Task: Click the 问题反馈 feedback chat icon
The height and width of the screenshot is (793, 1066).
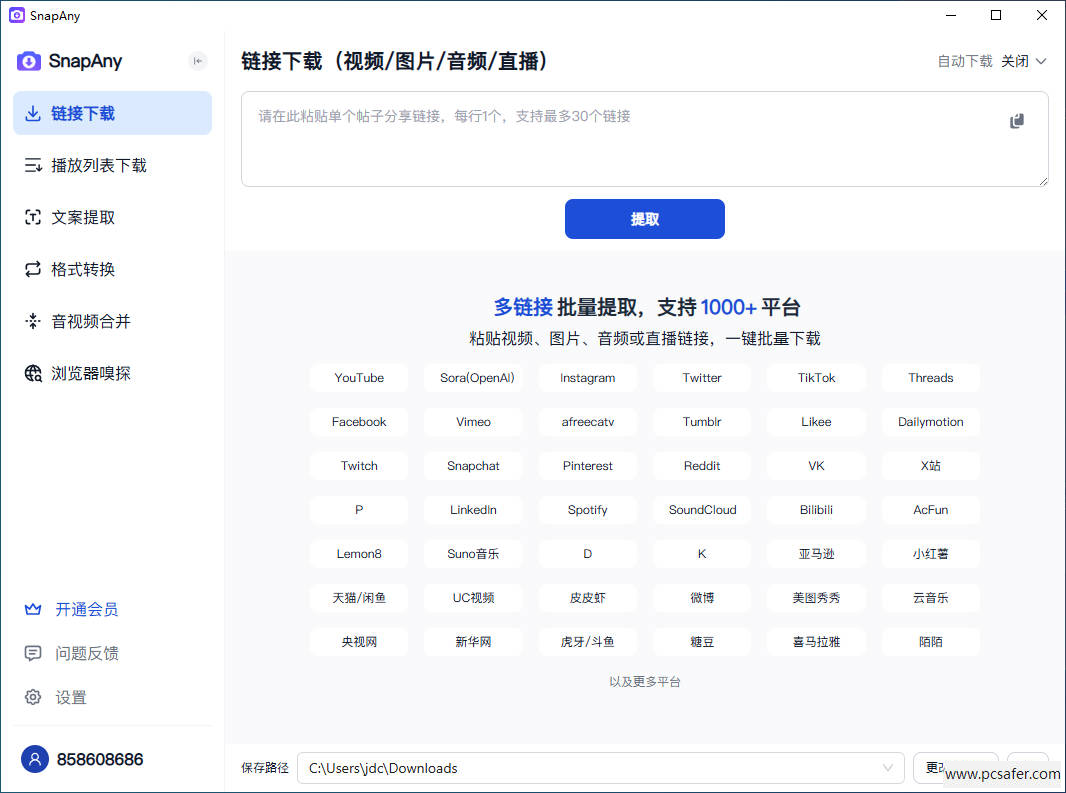Action: click(33, 653)
